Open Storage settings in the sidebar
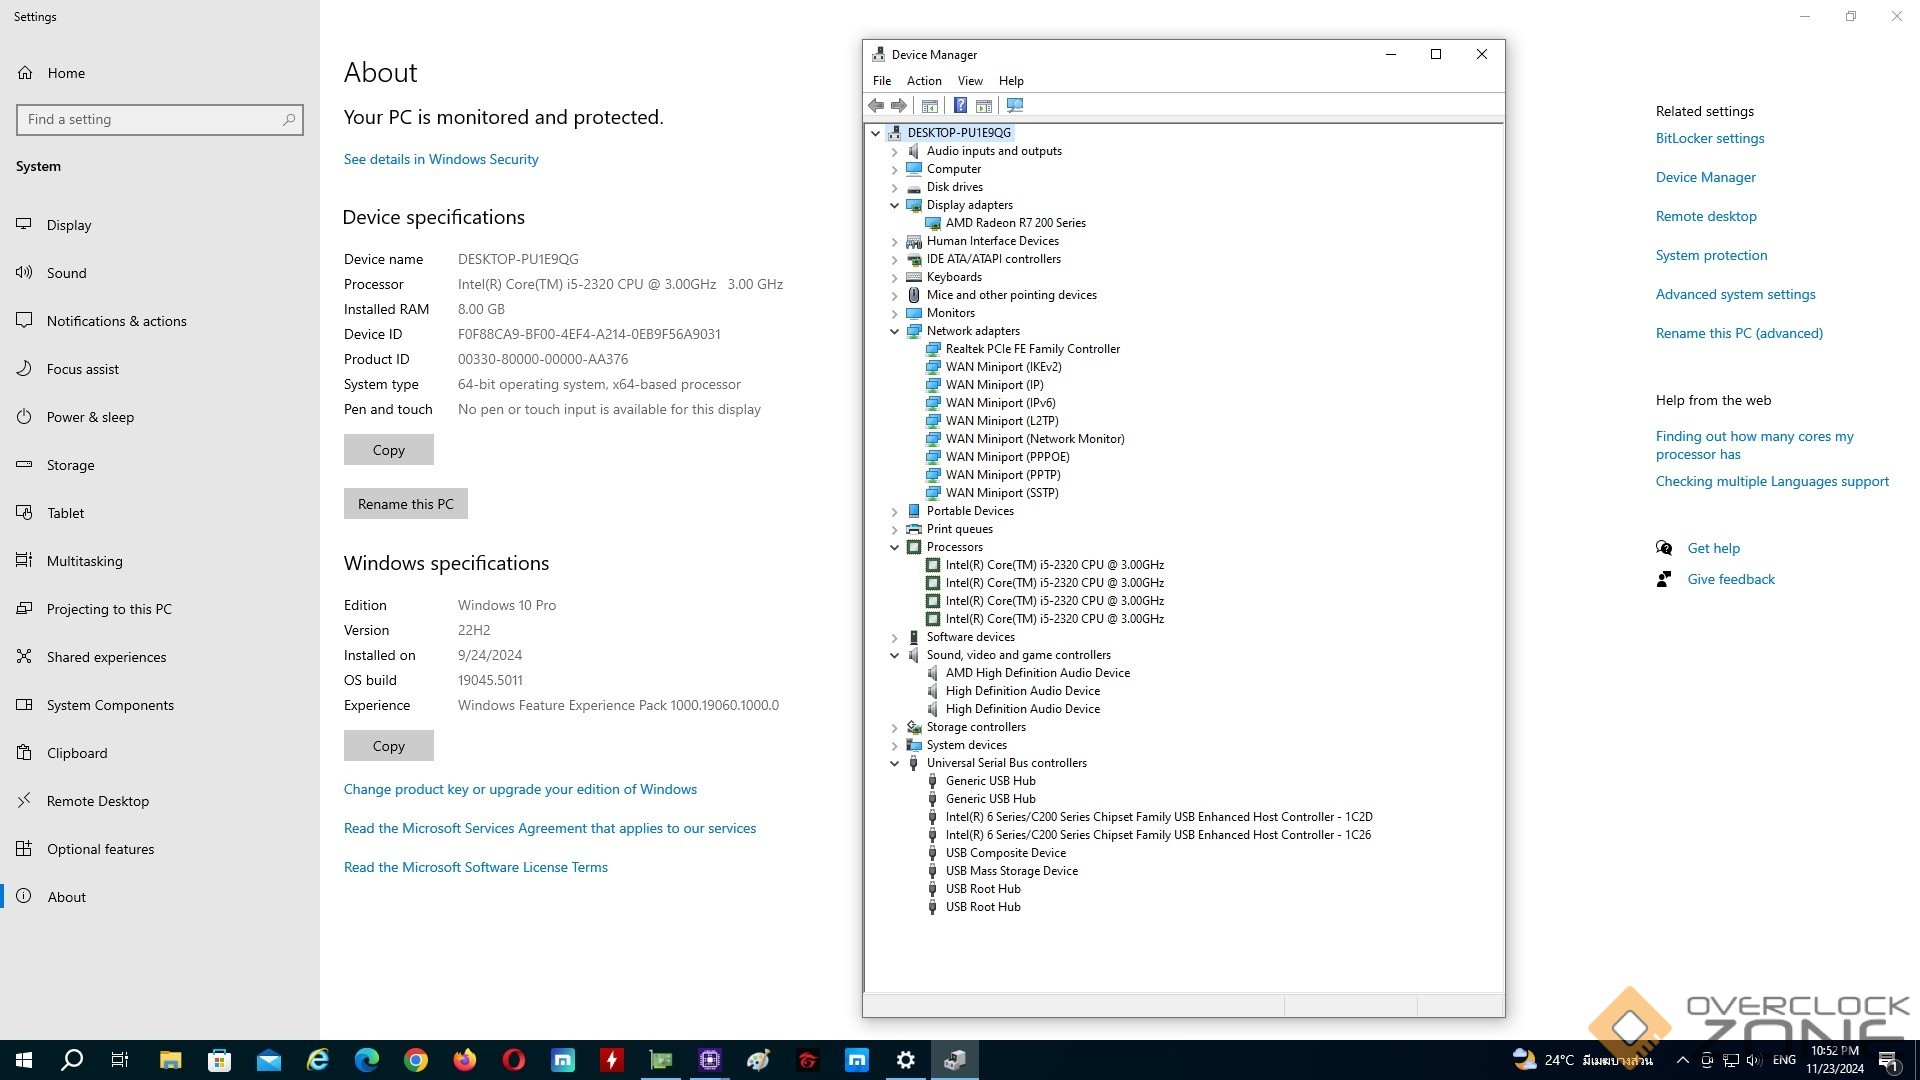 (x=70, y=465)
